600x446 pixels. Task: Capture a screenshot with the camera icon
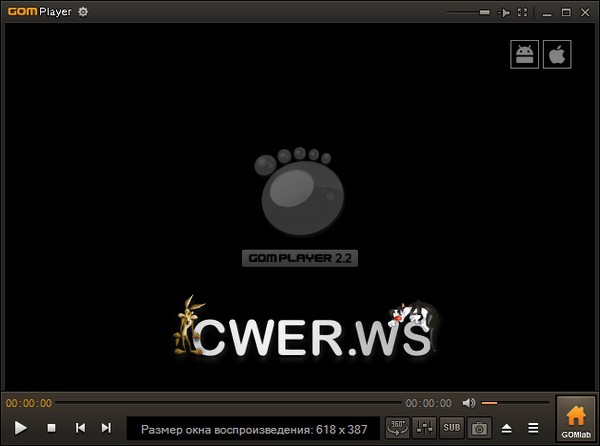[479, 428]
